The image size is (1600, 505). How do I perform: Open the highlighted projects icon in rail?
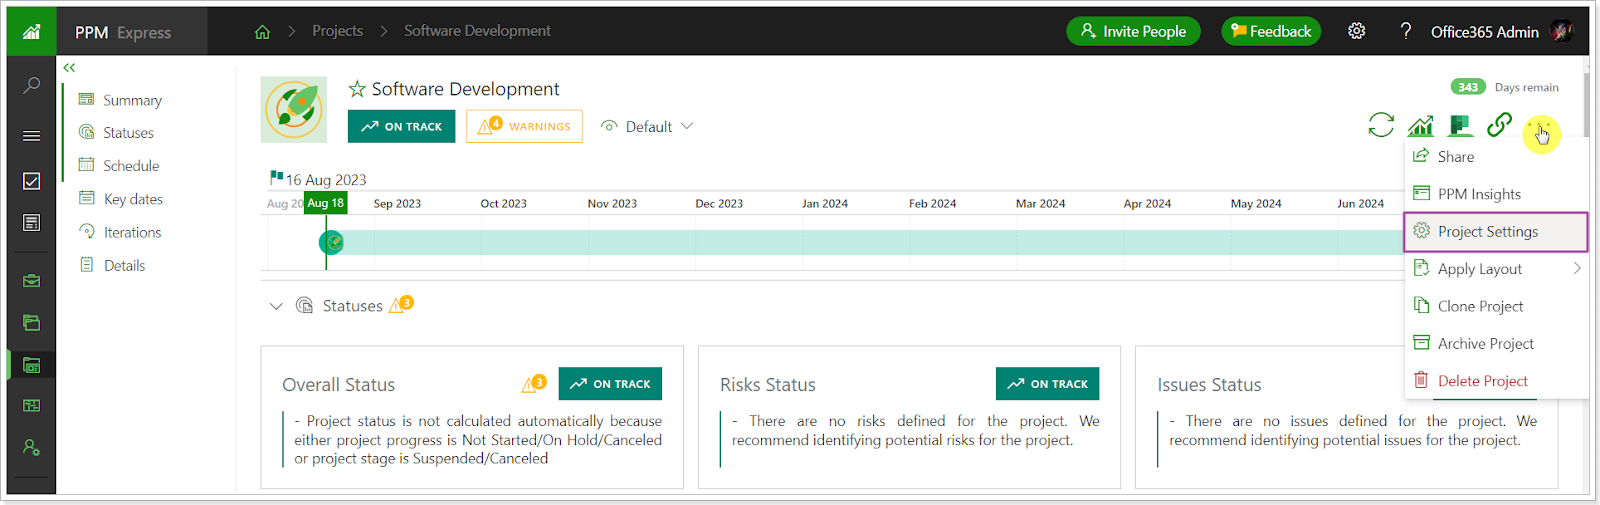(32, 365)
